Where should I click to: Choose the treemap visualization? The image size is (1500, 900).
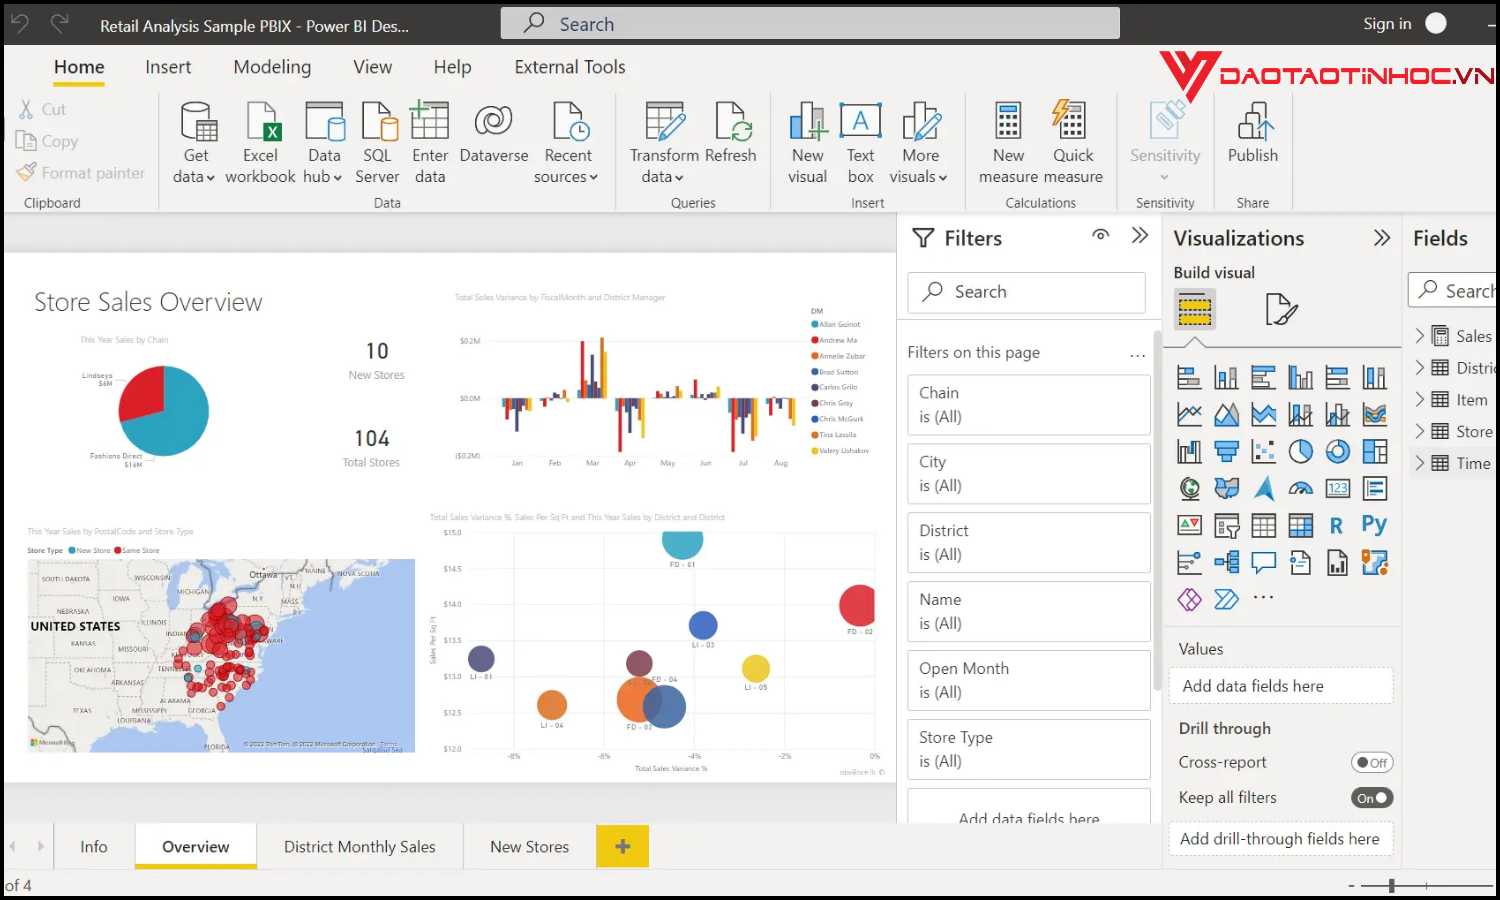point(1374,450)
